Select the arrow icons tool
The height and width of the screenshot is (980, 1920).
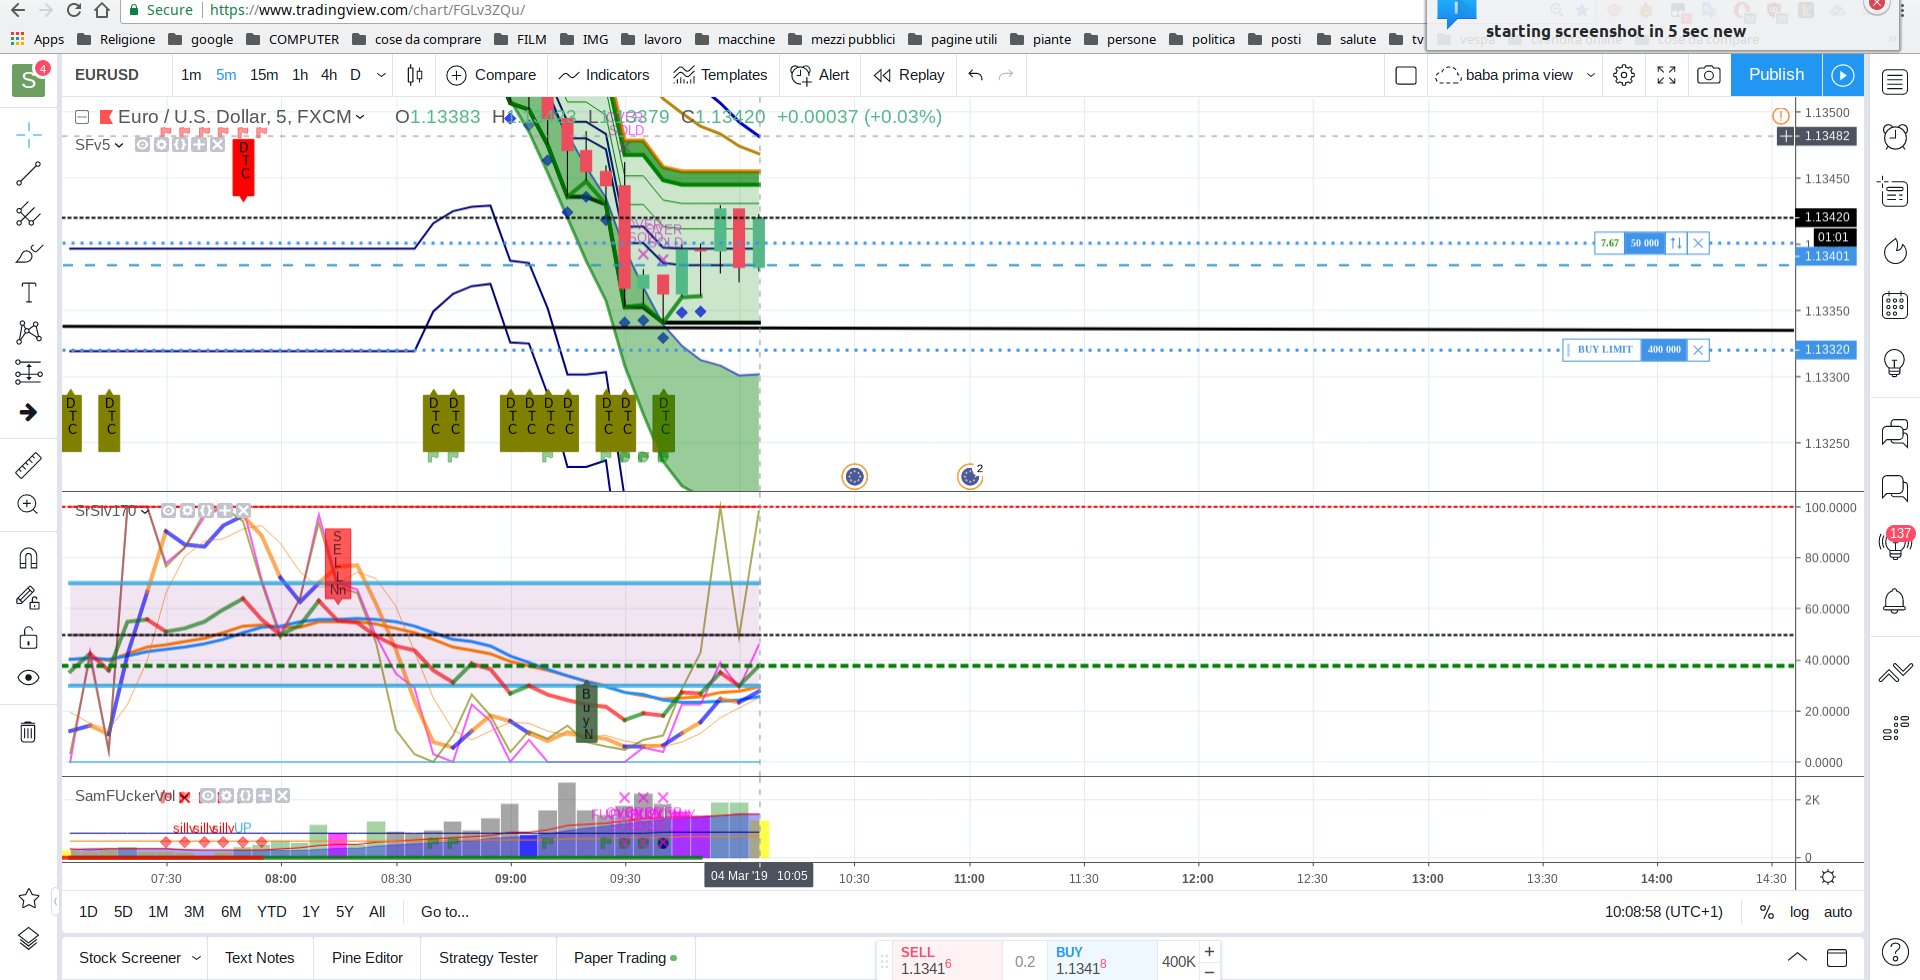tap(28, 412)
